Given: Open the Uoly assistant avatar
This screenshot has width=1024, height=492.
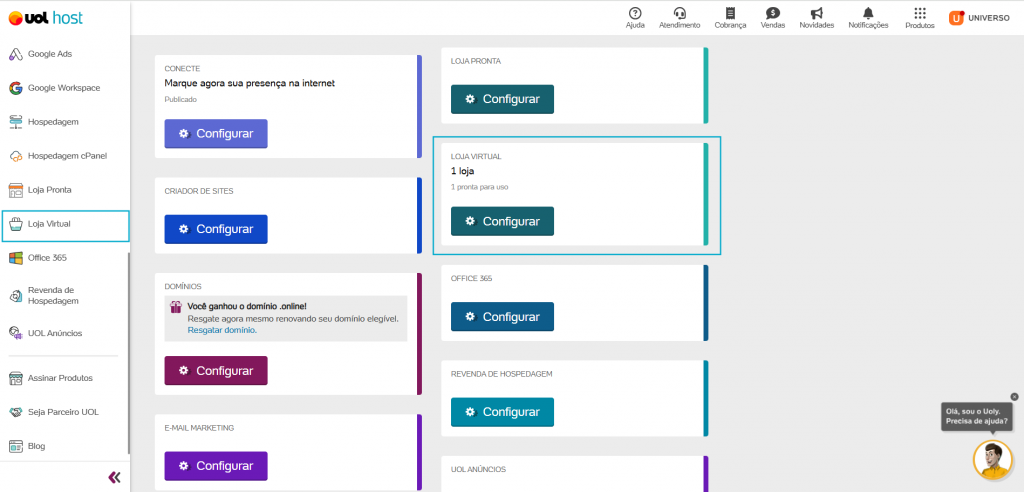Looking at the screenshot, I should [993, 460].
